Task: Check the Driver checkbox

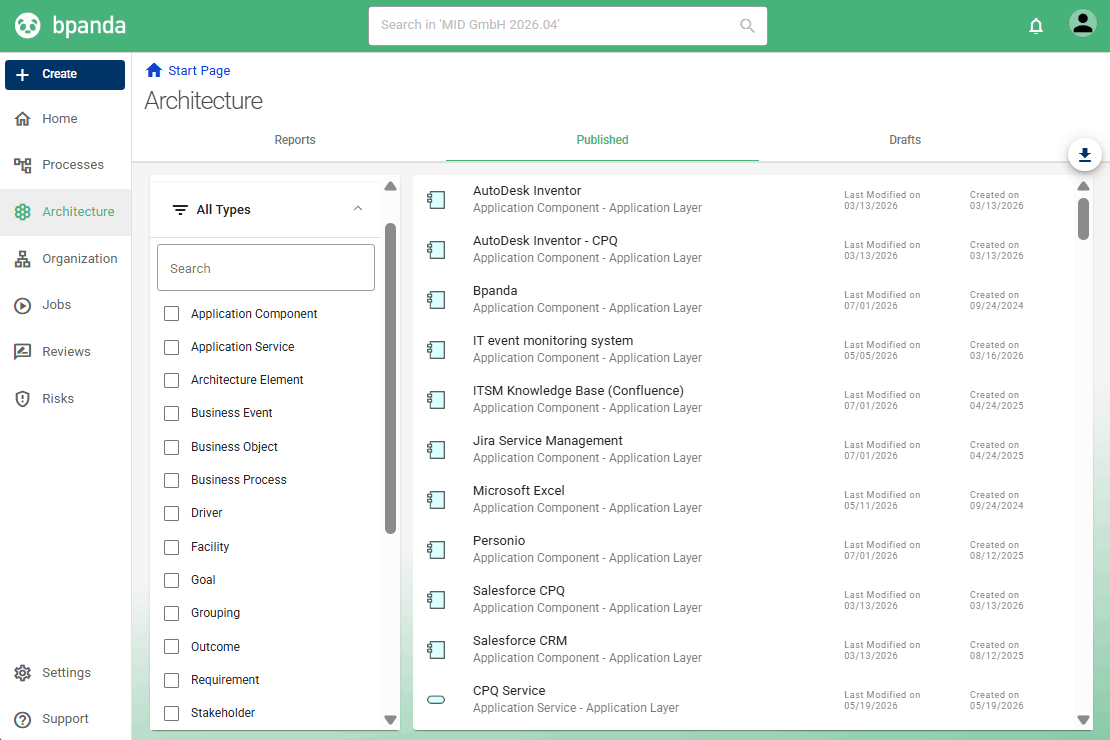Action: (x=171, y=513)
